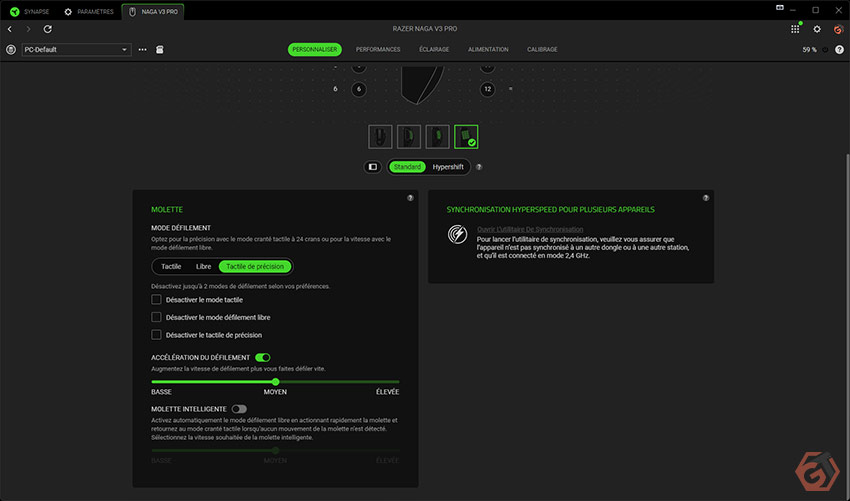The width and height of the screenshot is (850, 501).
Task: Go back with the left arrow icon
Action: [x=10, y=29]
